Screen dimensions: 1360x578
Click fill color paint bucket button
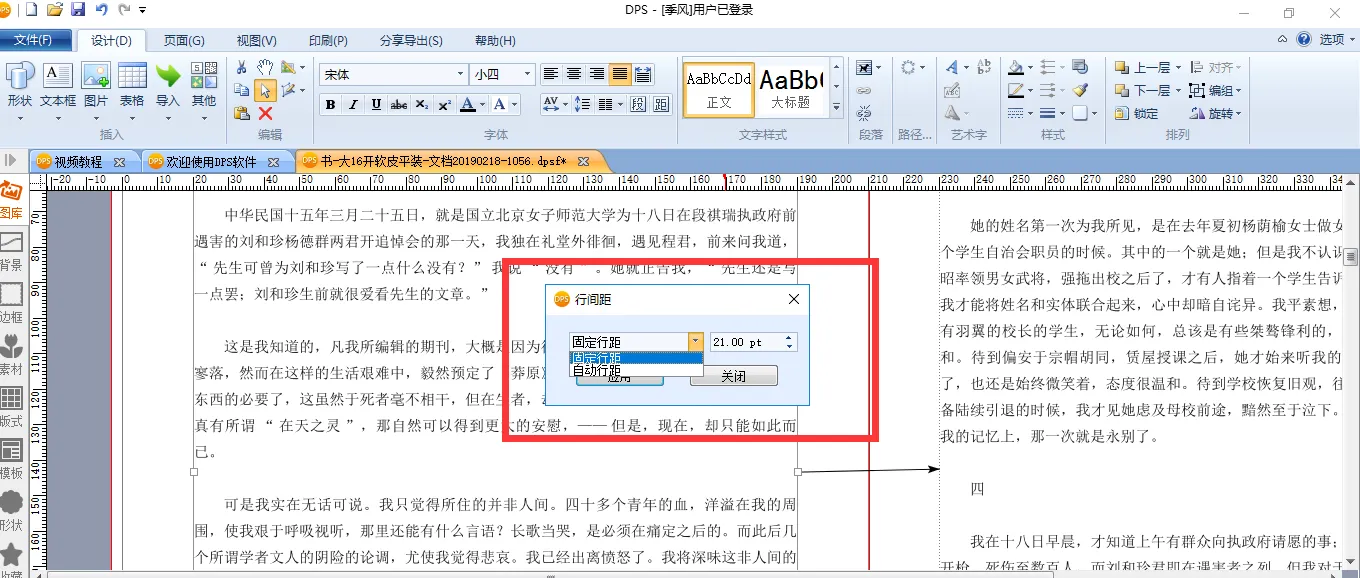tap(1015, 67)
